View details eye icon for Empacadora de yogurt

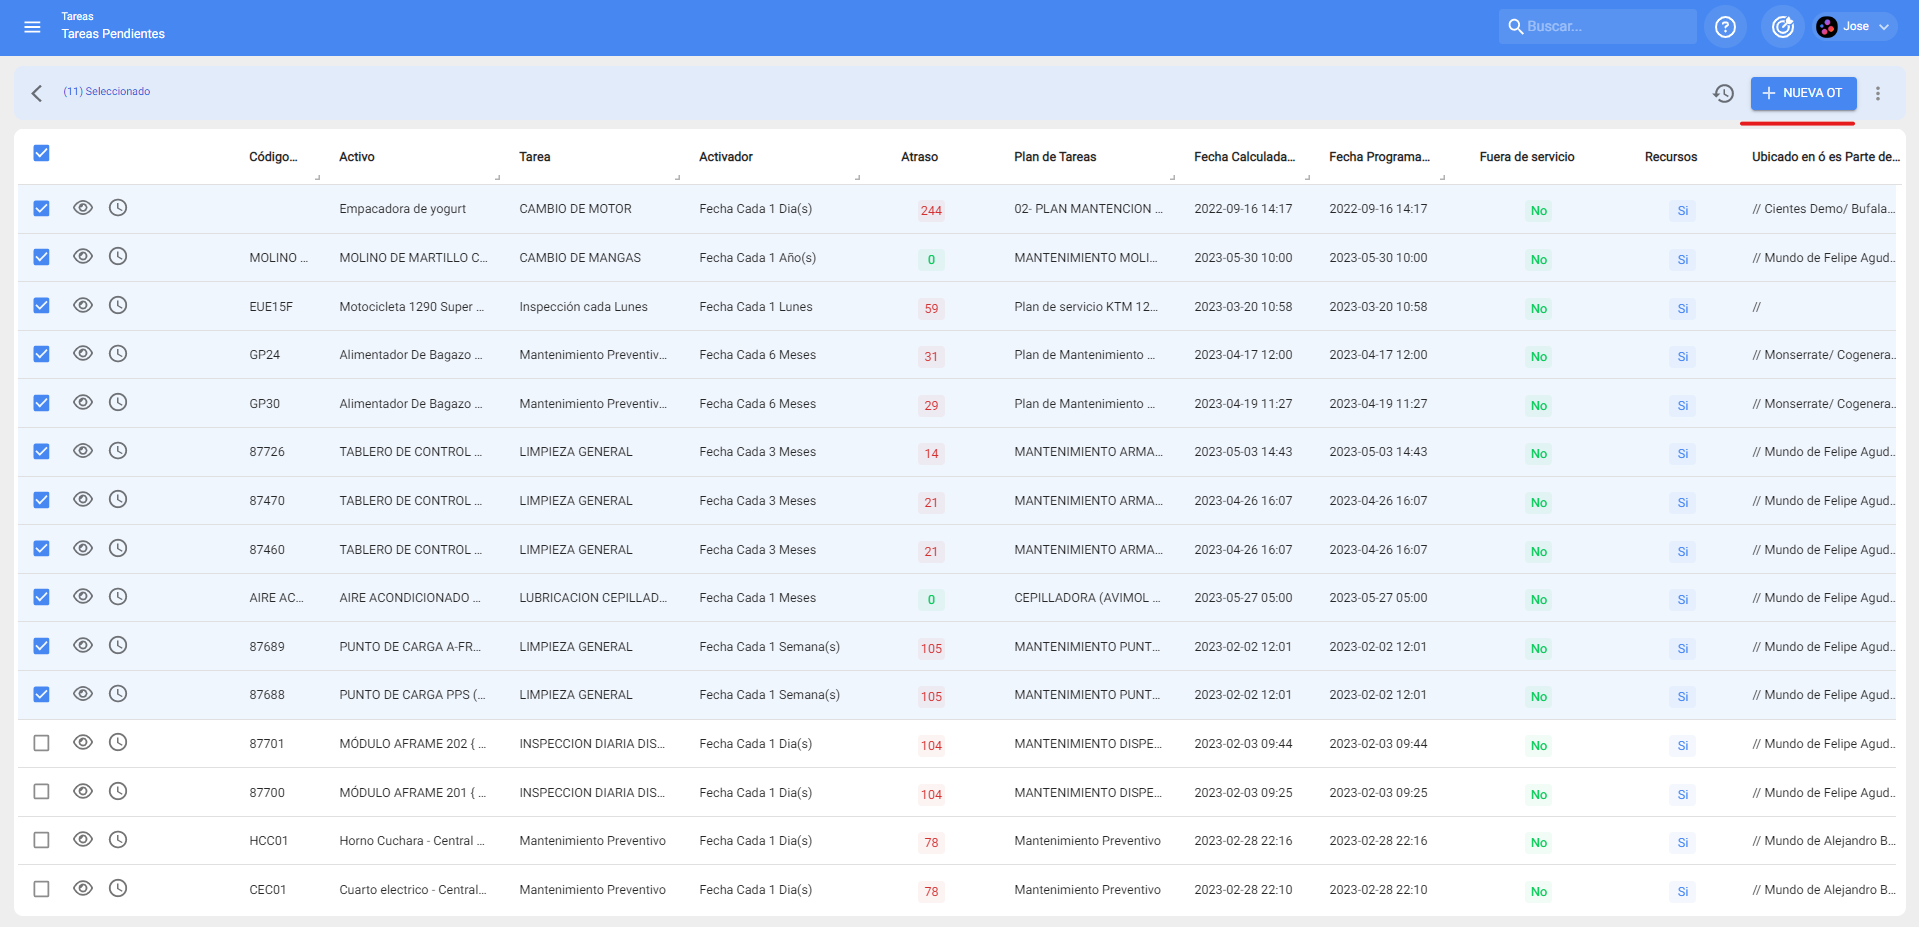click(x=83, y=208)
